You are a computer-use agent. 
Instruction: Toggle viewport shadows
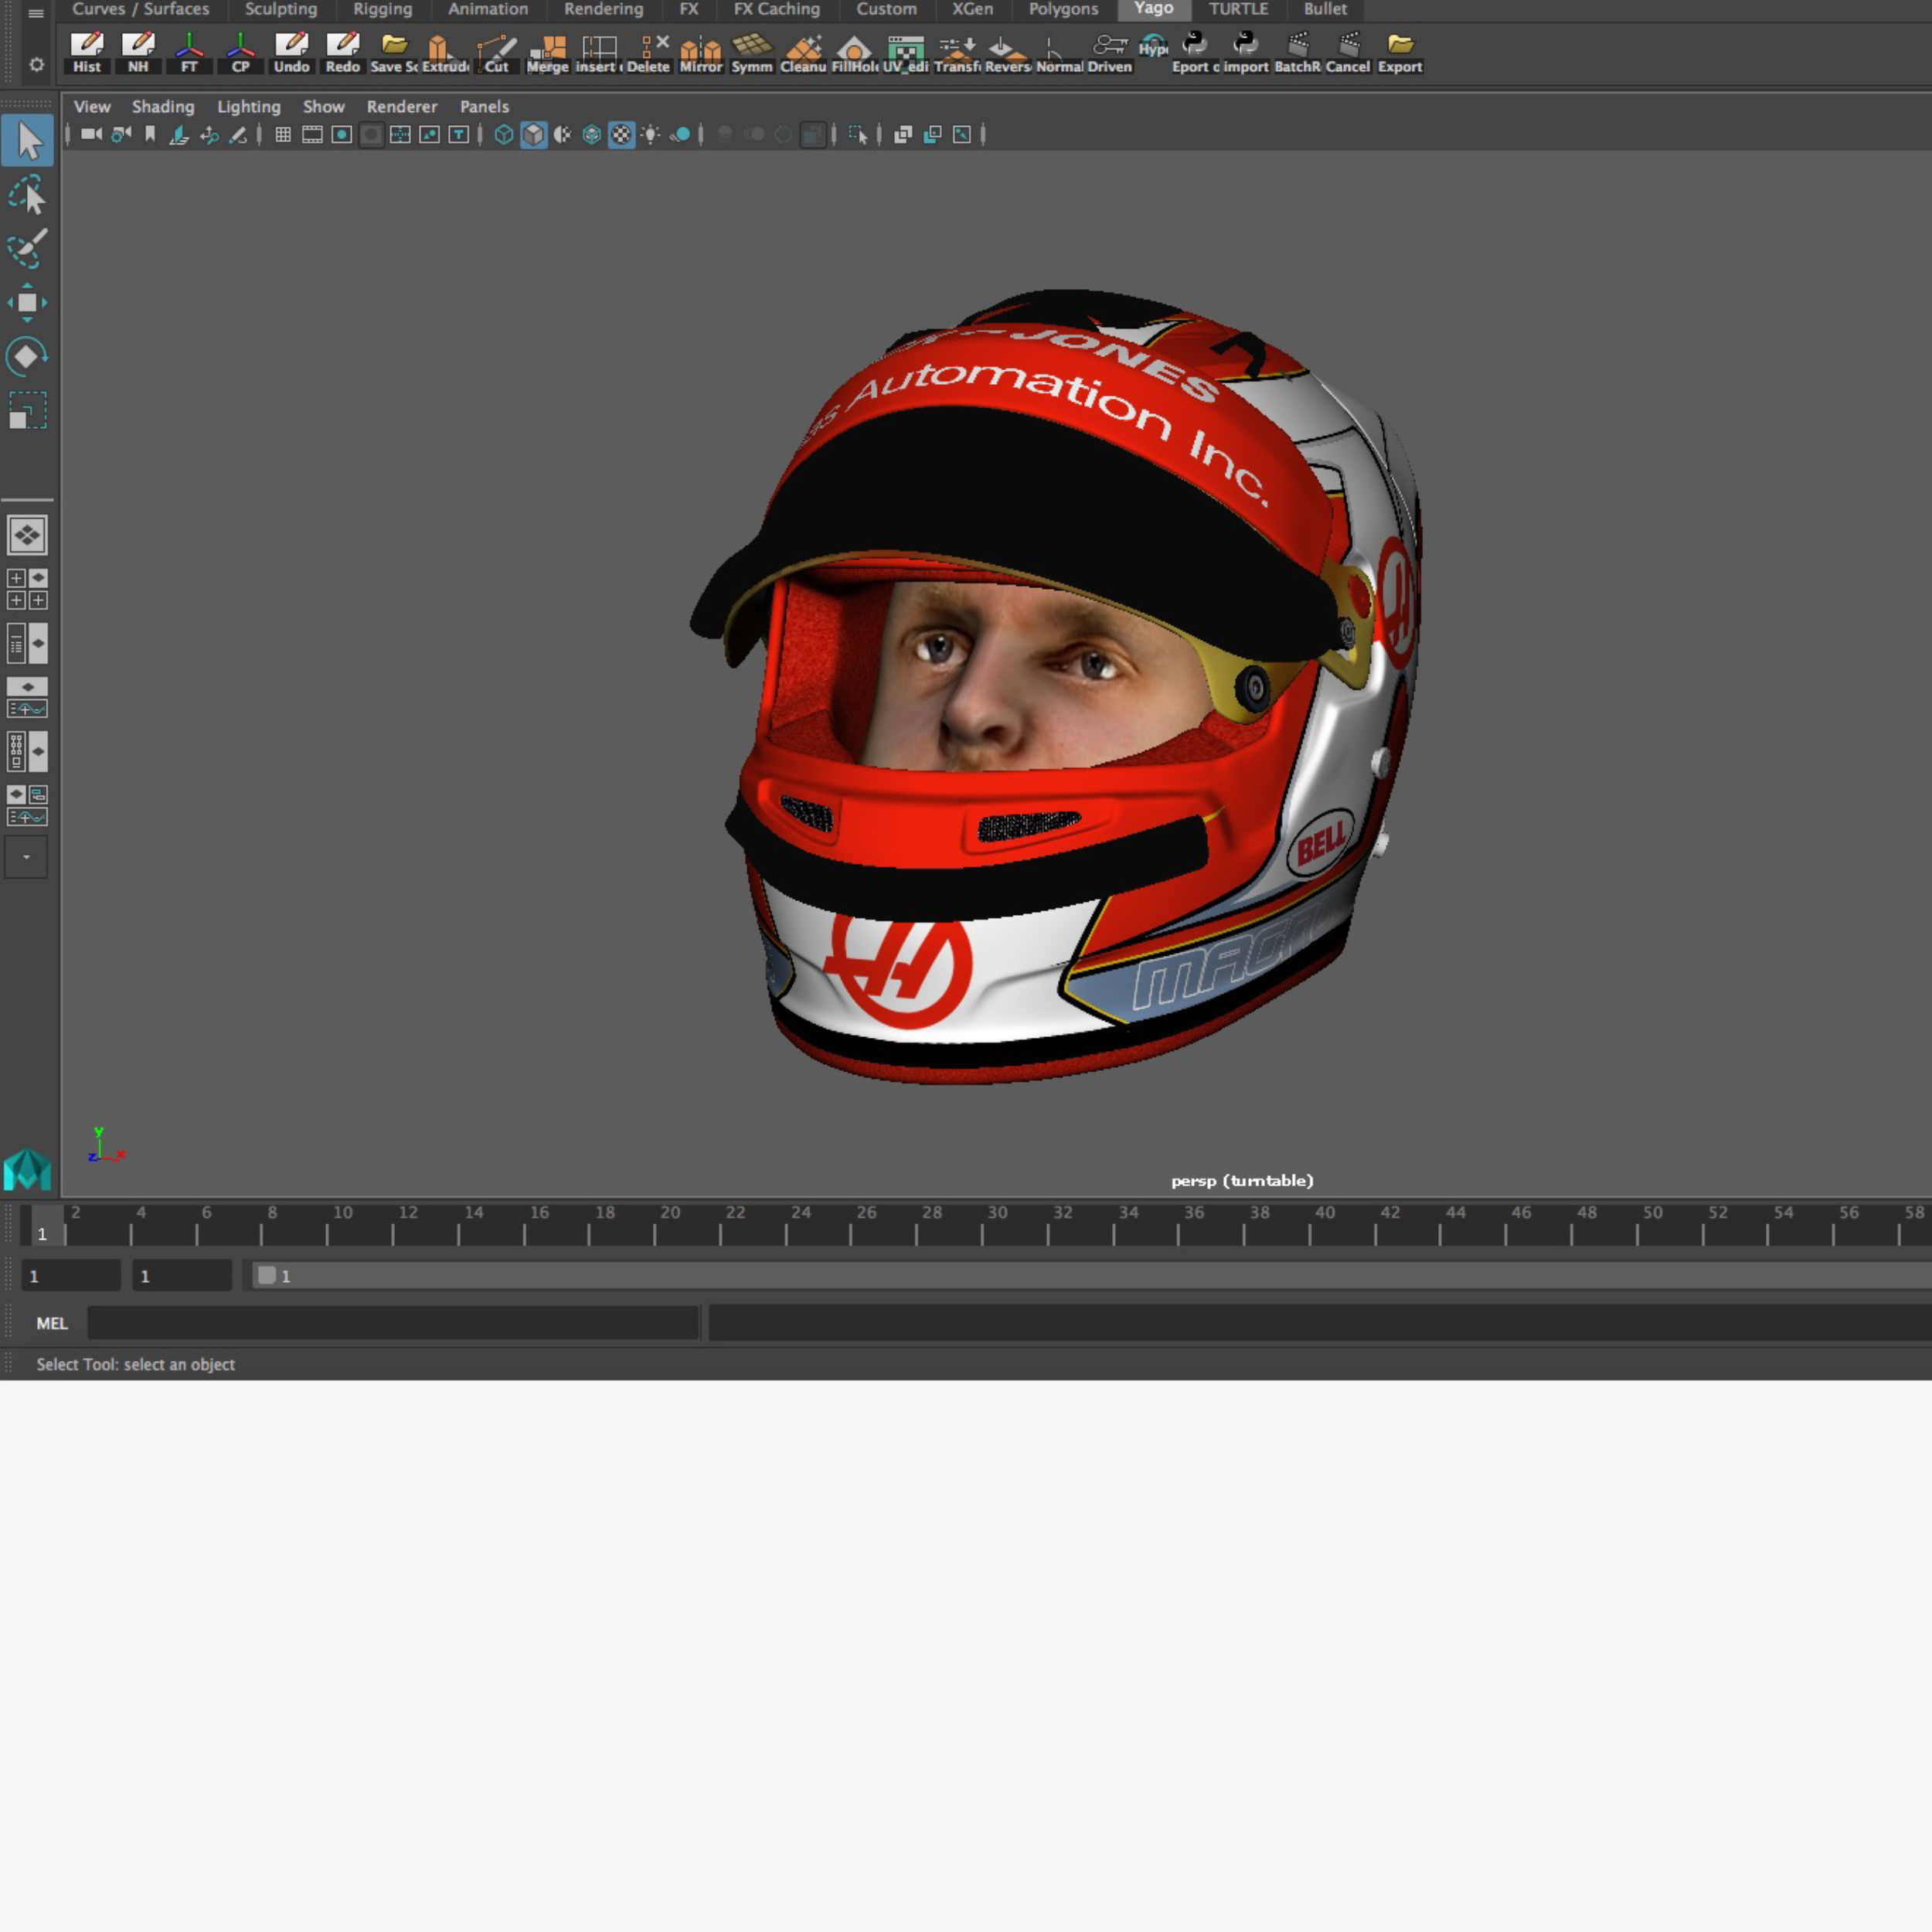(680, 134)
